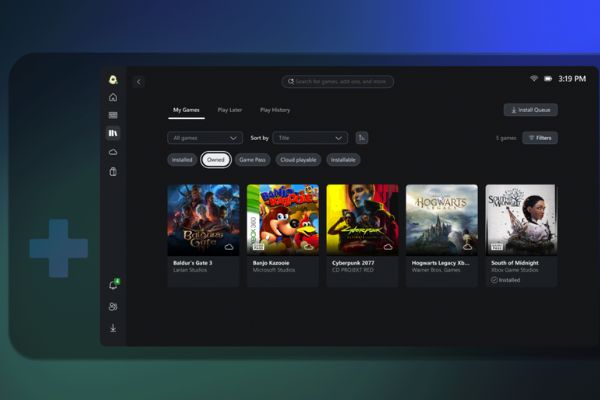This screenshot has height=400, width=600.
Task: Open the Xbox profile avatar icon
Action: (x=113, y=79)
